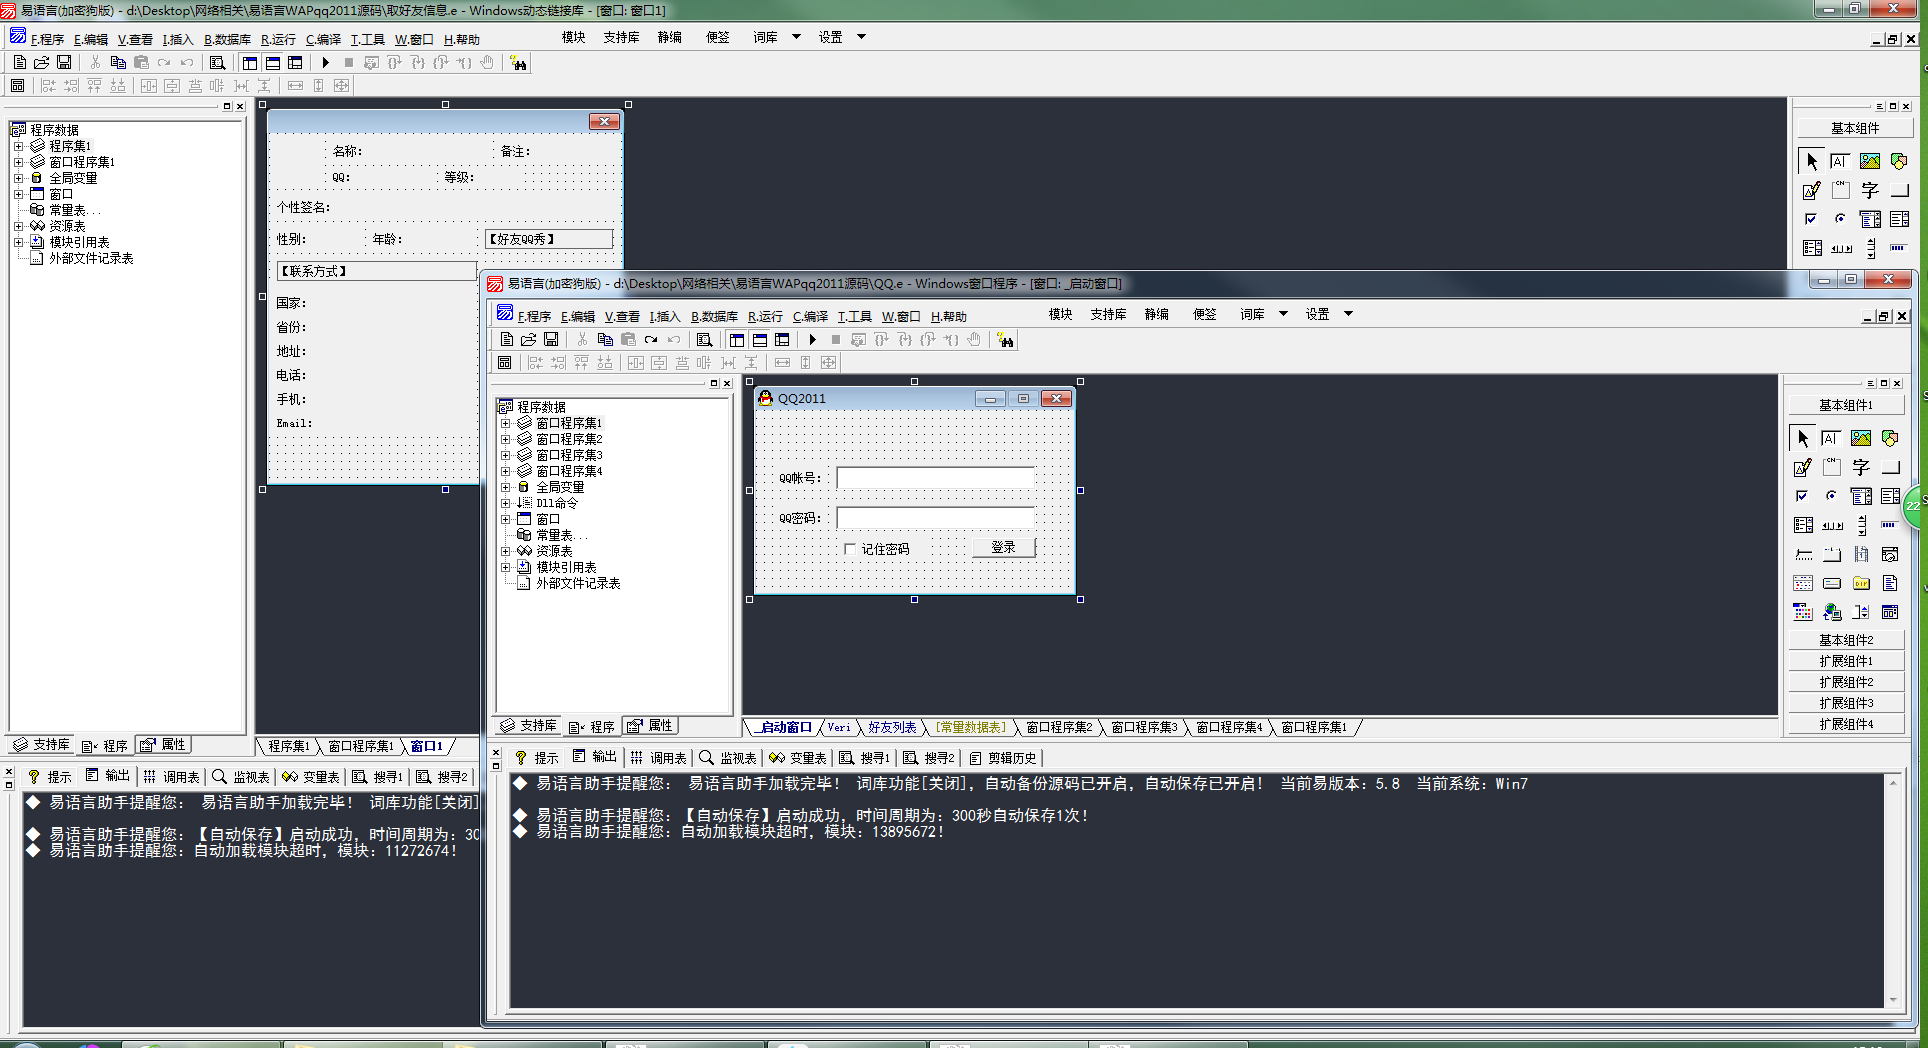The width and height of the screenshot is (1928, 1048).
Task: Switch to the [常量数据表] tab
Action: point(971,728)
